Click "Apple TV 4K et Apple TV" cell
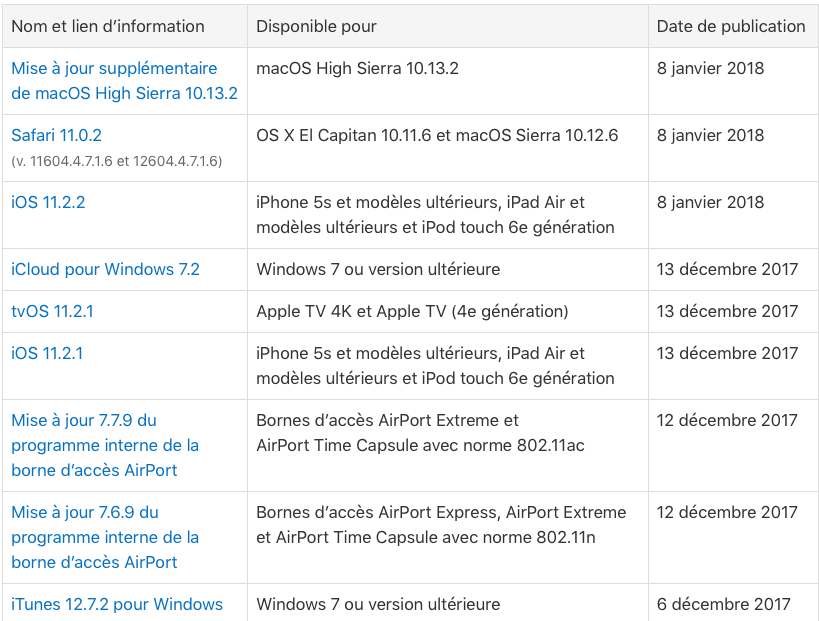Screen dimensions: 819x621 click(x=412, y=311)
